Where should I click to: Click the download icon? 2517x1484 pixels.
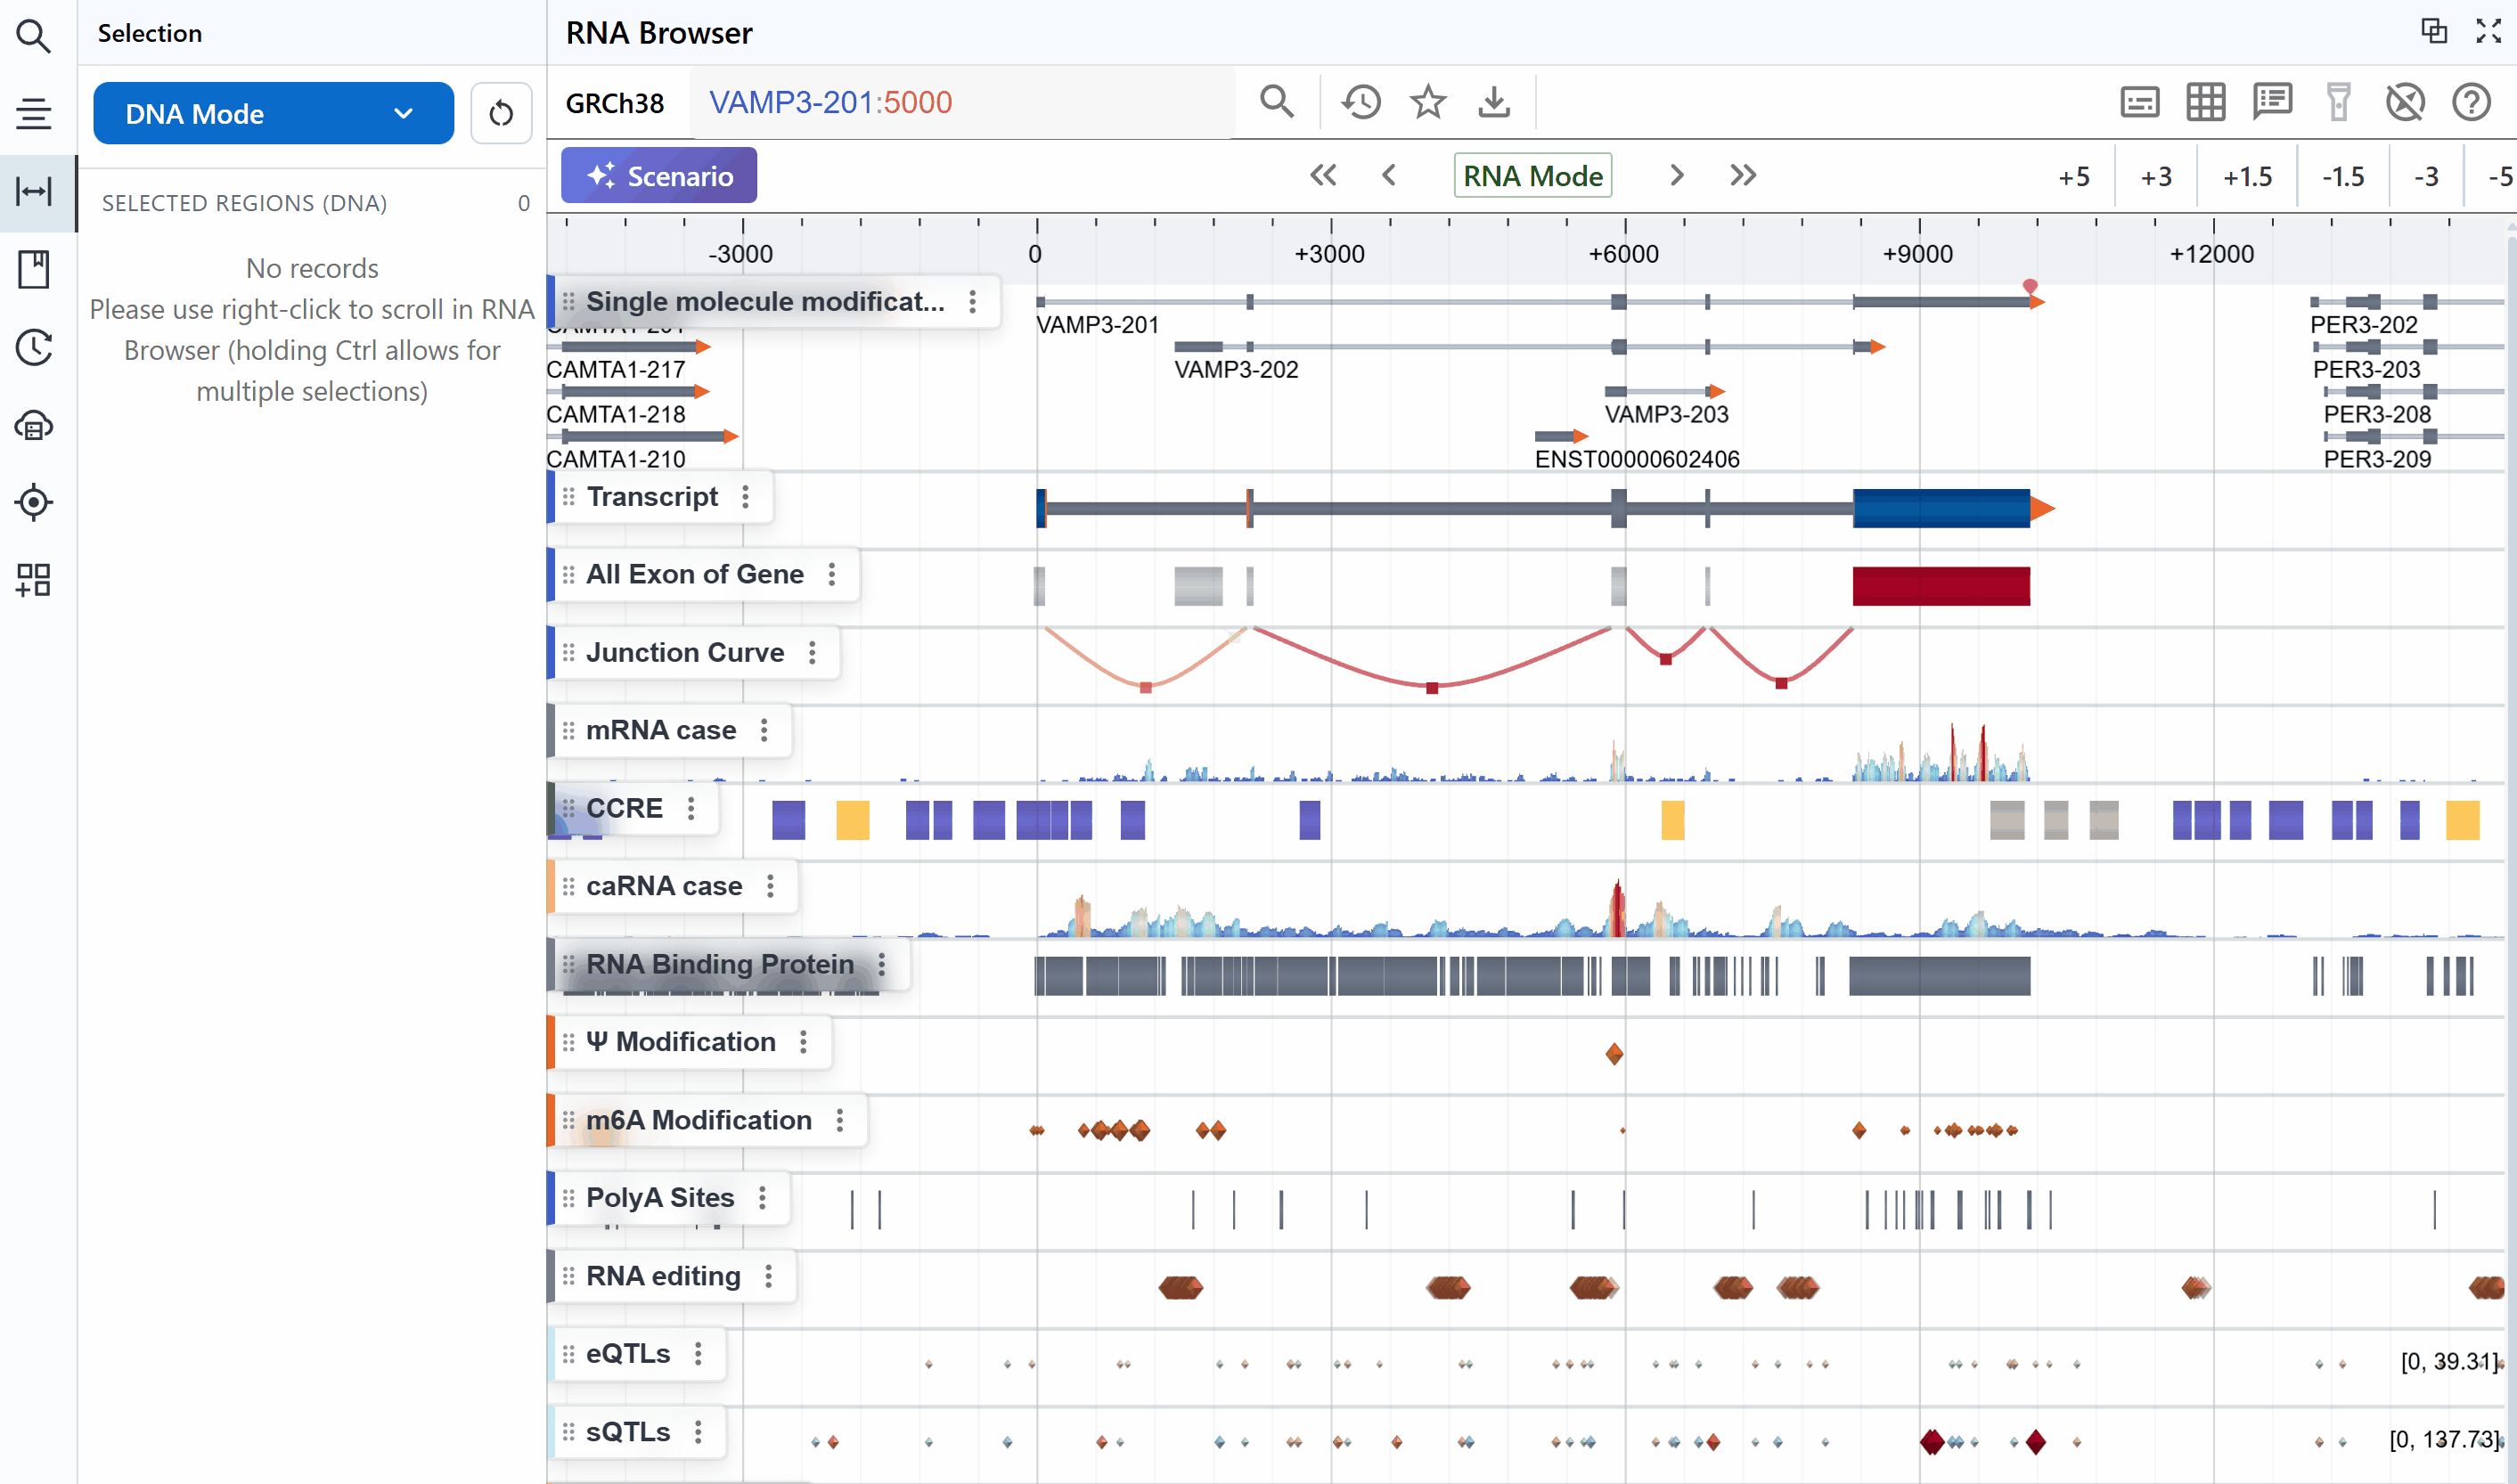click(x=1493, y=102)
